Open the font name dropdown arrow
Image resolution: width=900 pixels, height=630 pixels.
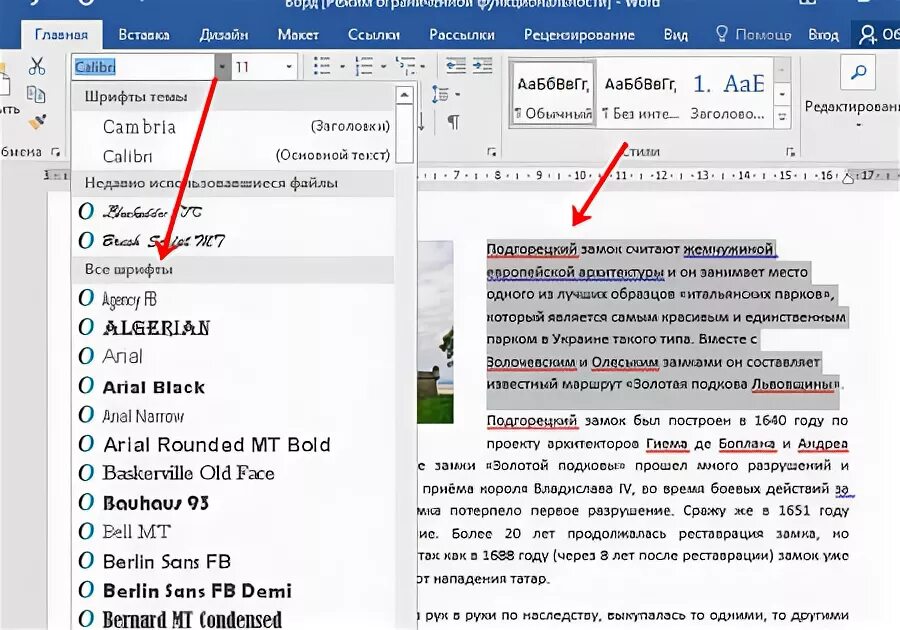(x=222, y=67)
